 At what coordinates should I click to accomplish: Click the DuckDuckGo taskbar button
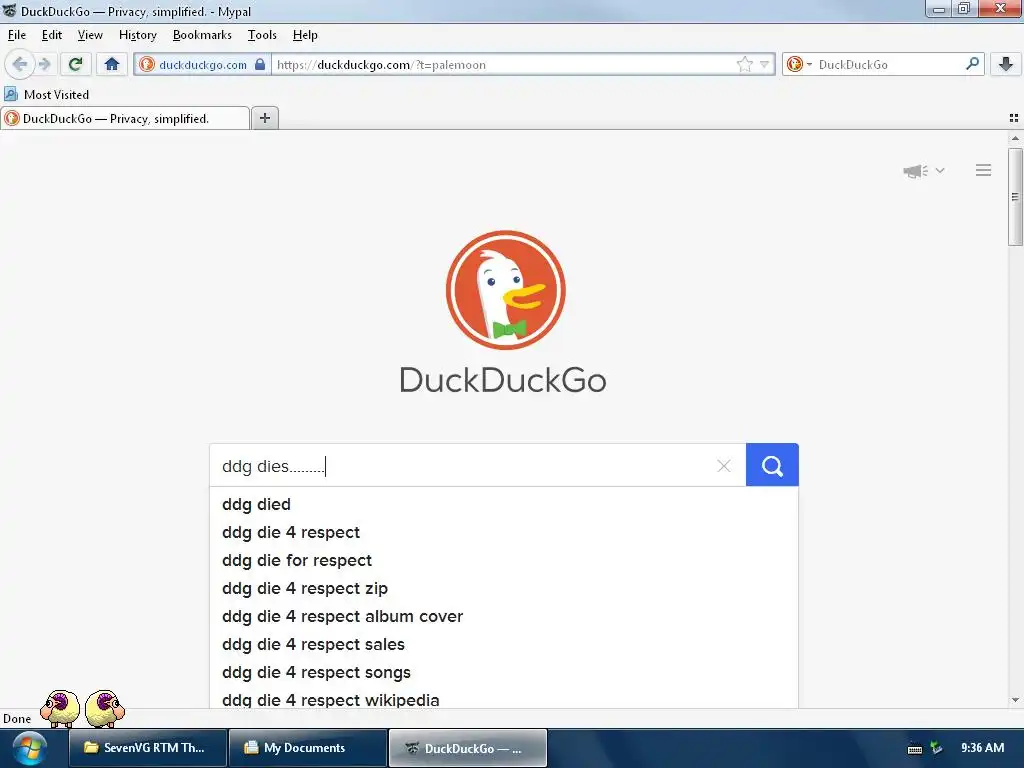[468, 748]
